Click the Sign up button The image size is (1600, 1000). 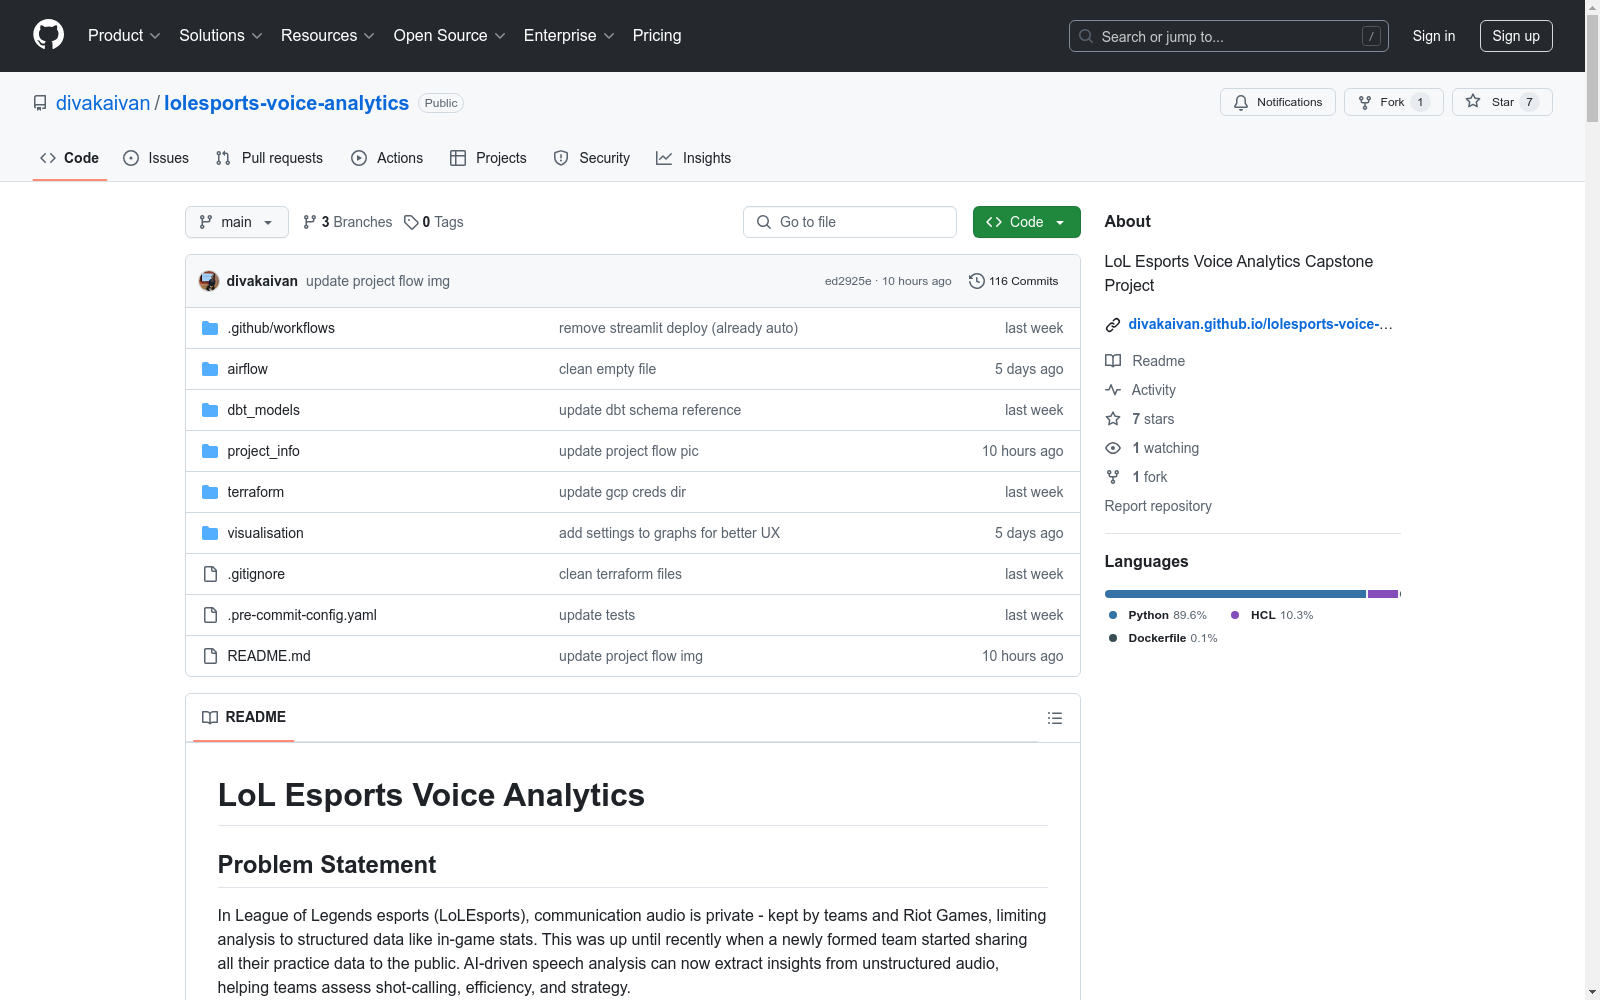coord(1516,36)
